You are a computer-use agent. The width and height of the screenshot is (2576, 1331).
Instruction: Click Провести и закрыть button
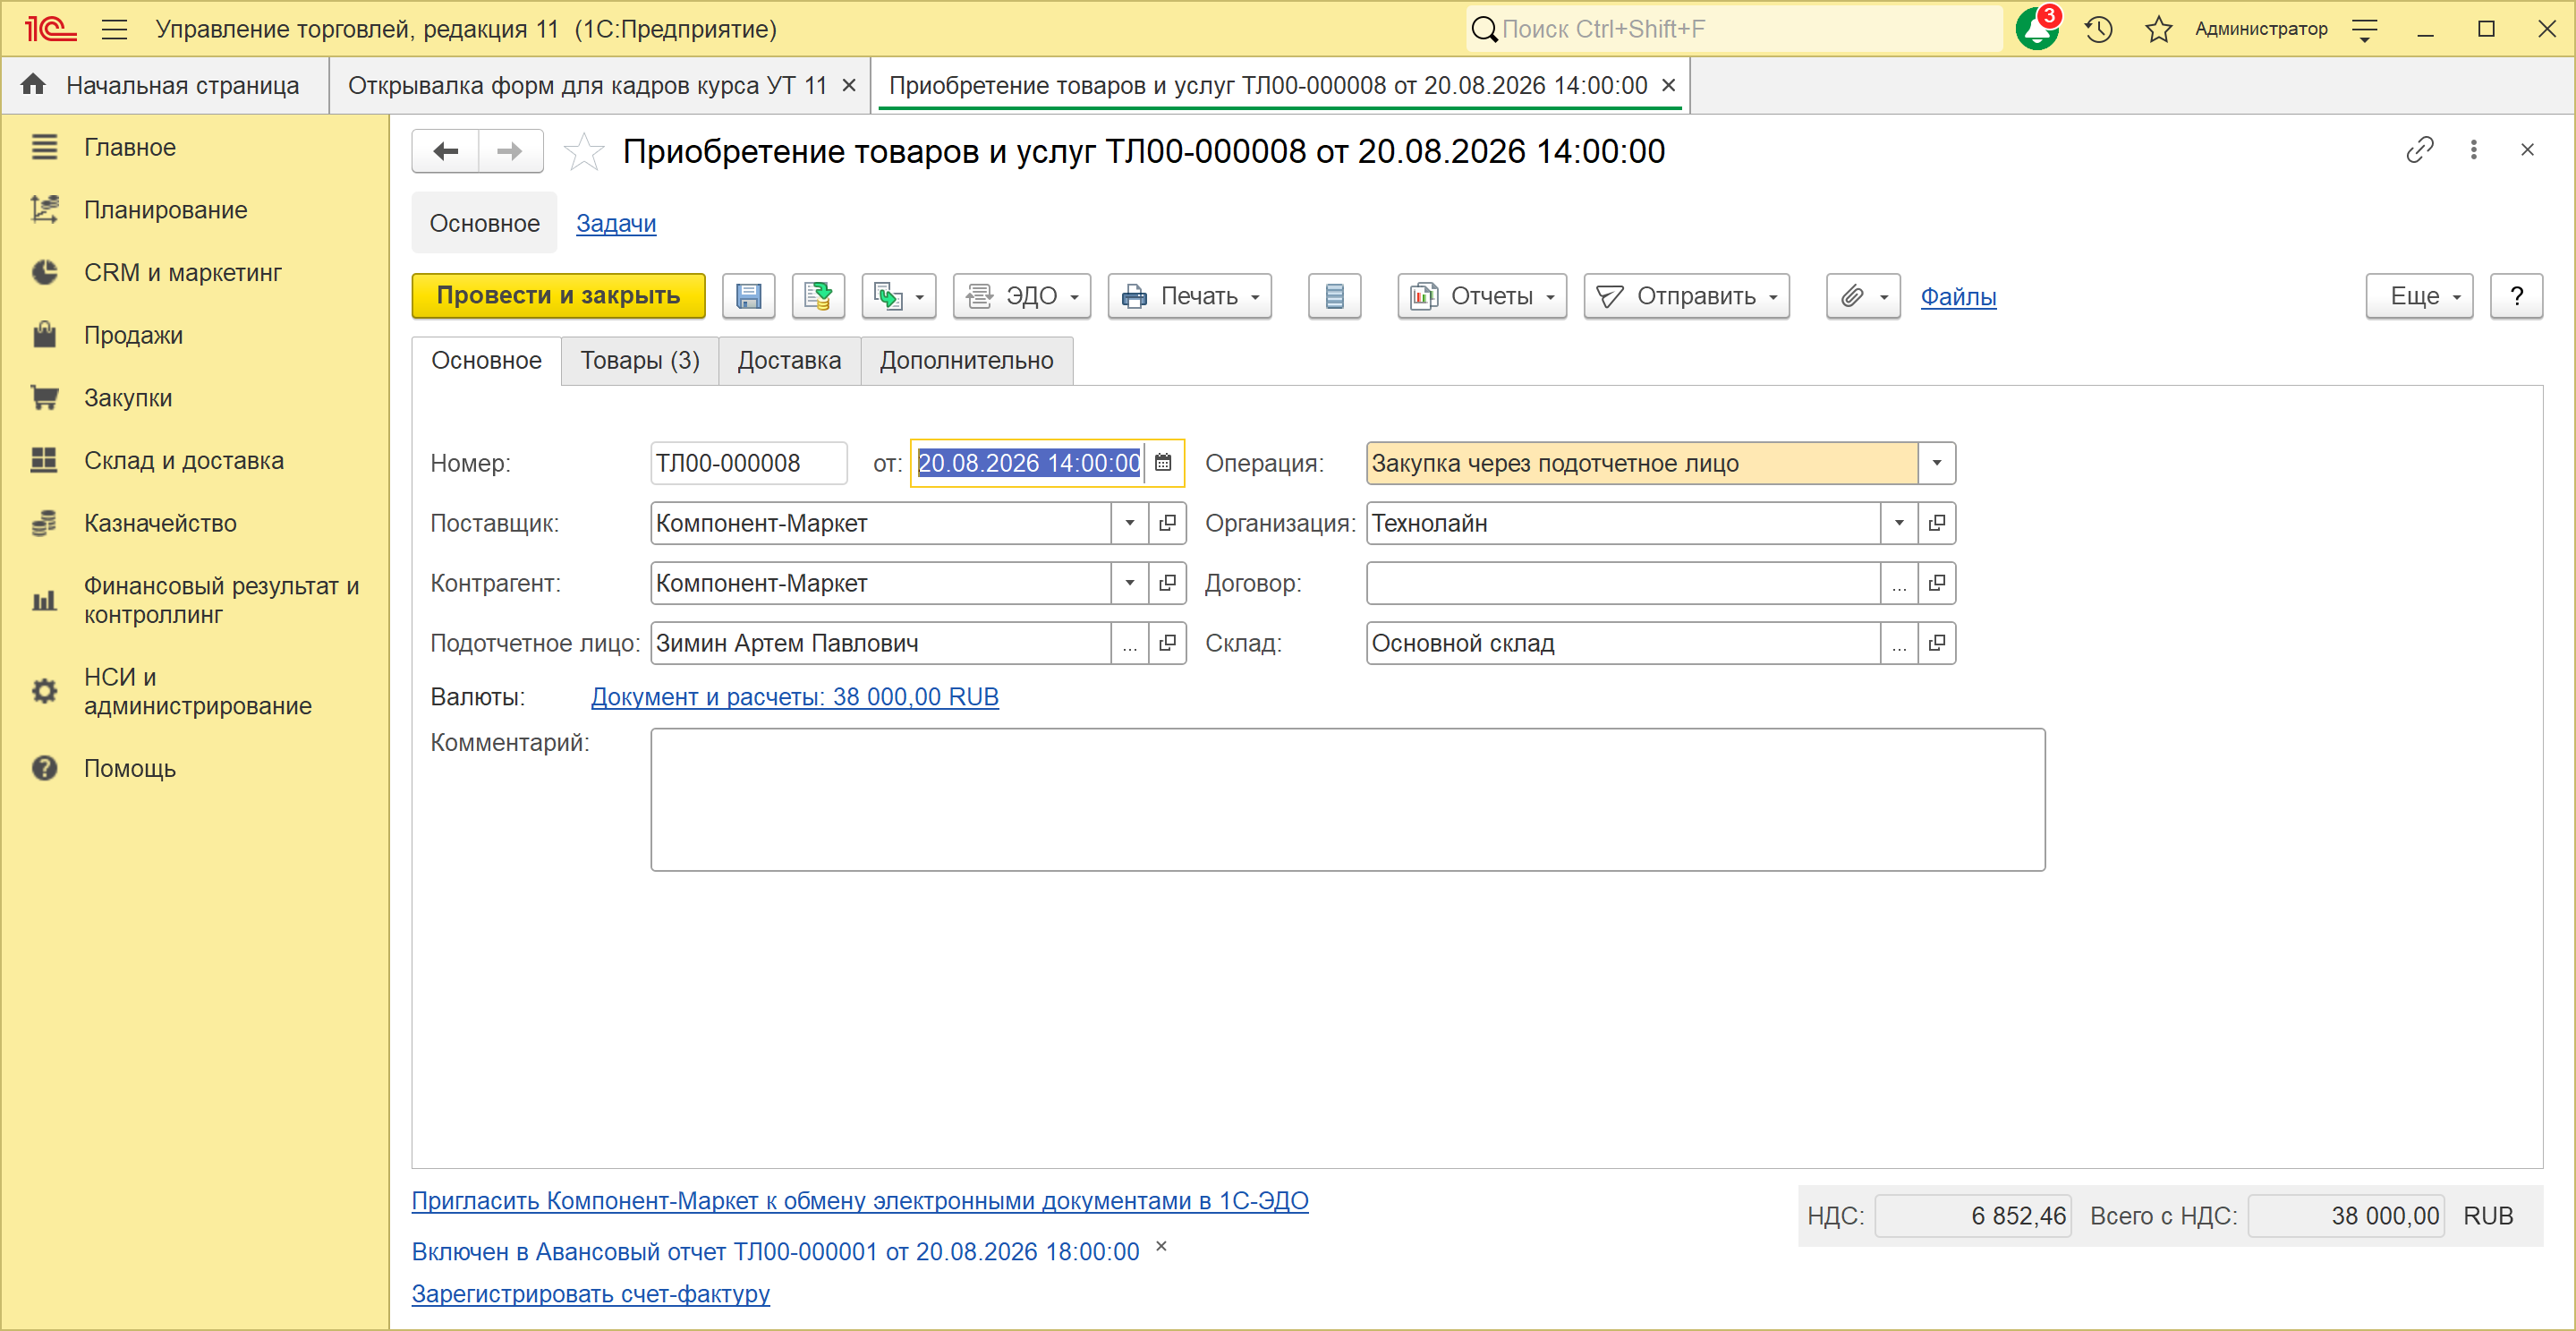559,296
